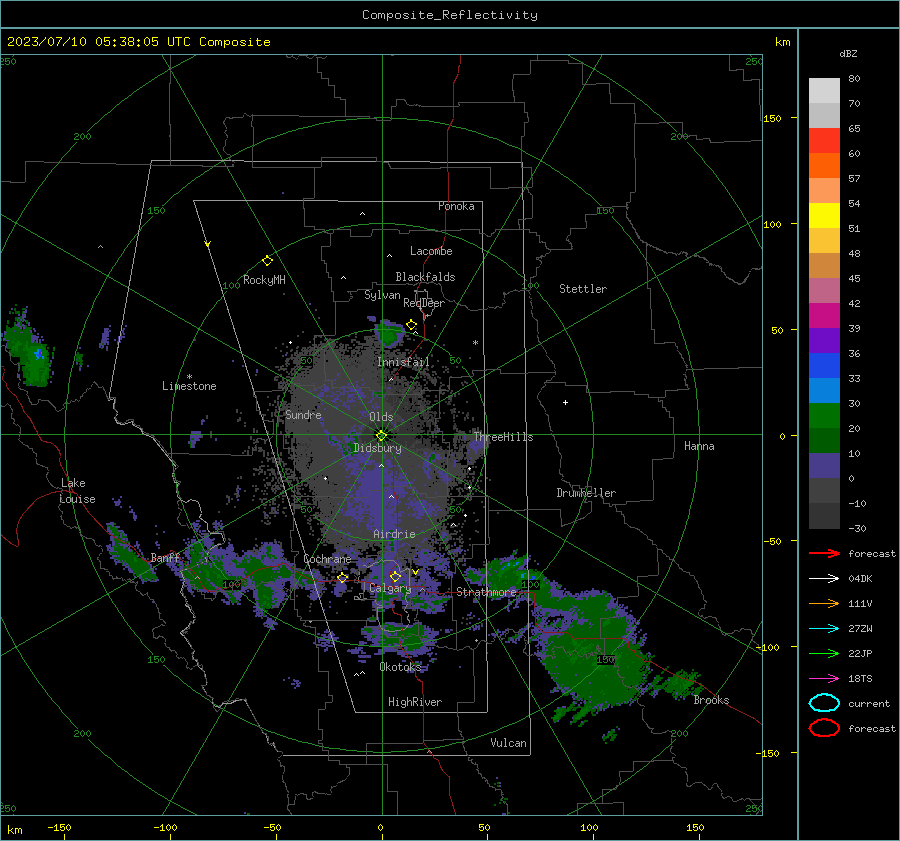Click the HighRiver town label

click(415, 702)
